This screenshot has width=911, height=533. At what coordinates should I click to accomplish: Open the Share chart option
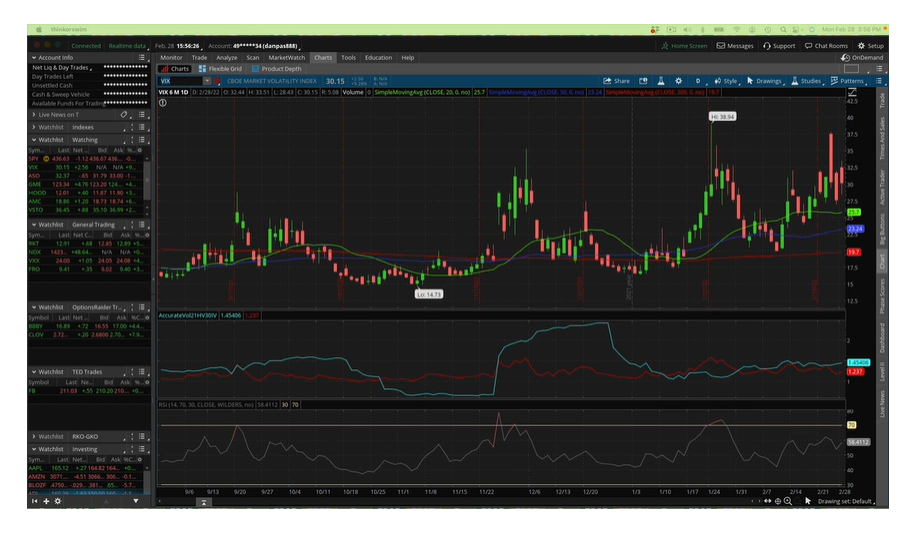[616, 81]
